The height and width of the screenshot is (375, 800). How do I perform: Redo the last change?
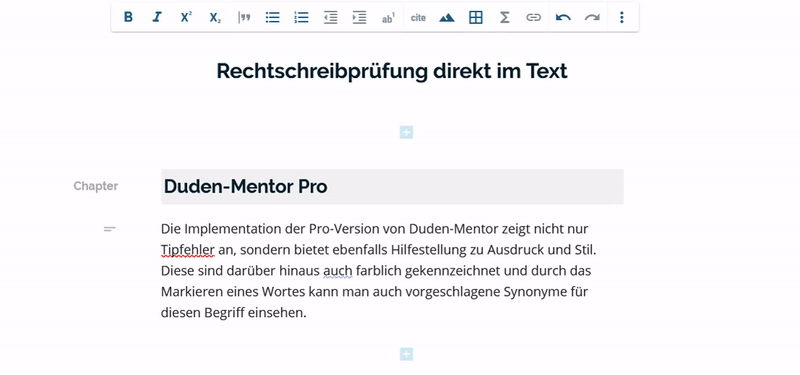[592, 17]
